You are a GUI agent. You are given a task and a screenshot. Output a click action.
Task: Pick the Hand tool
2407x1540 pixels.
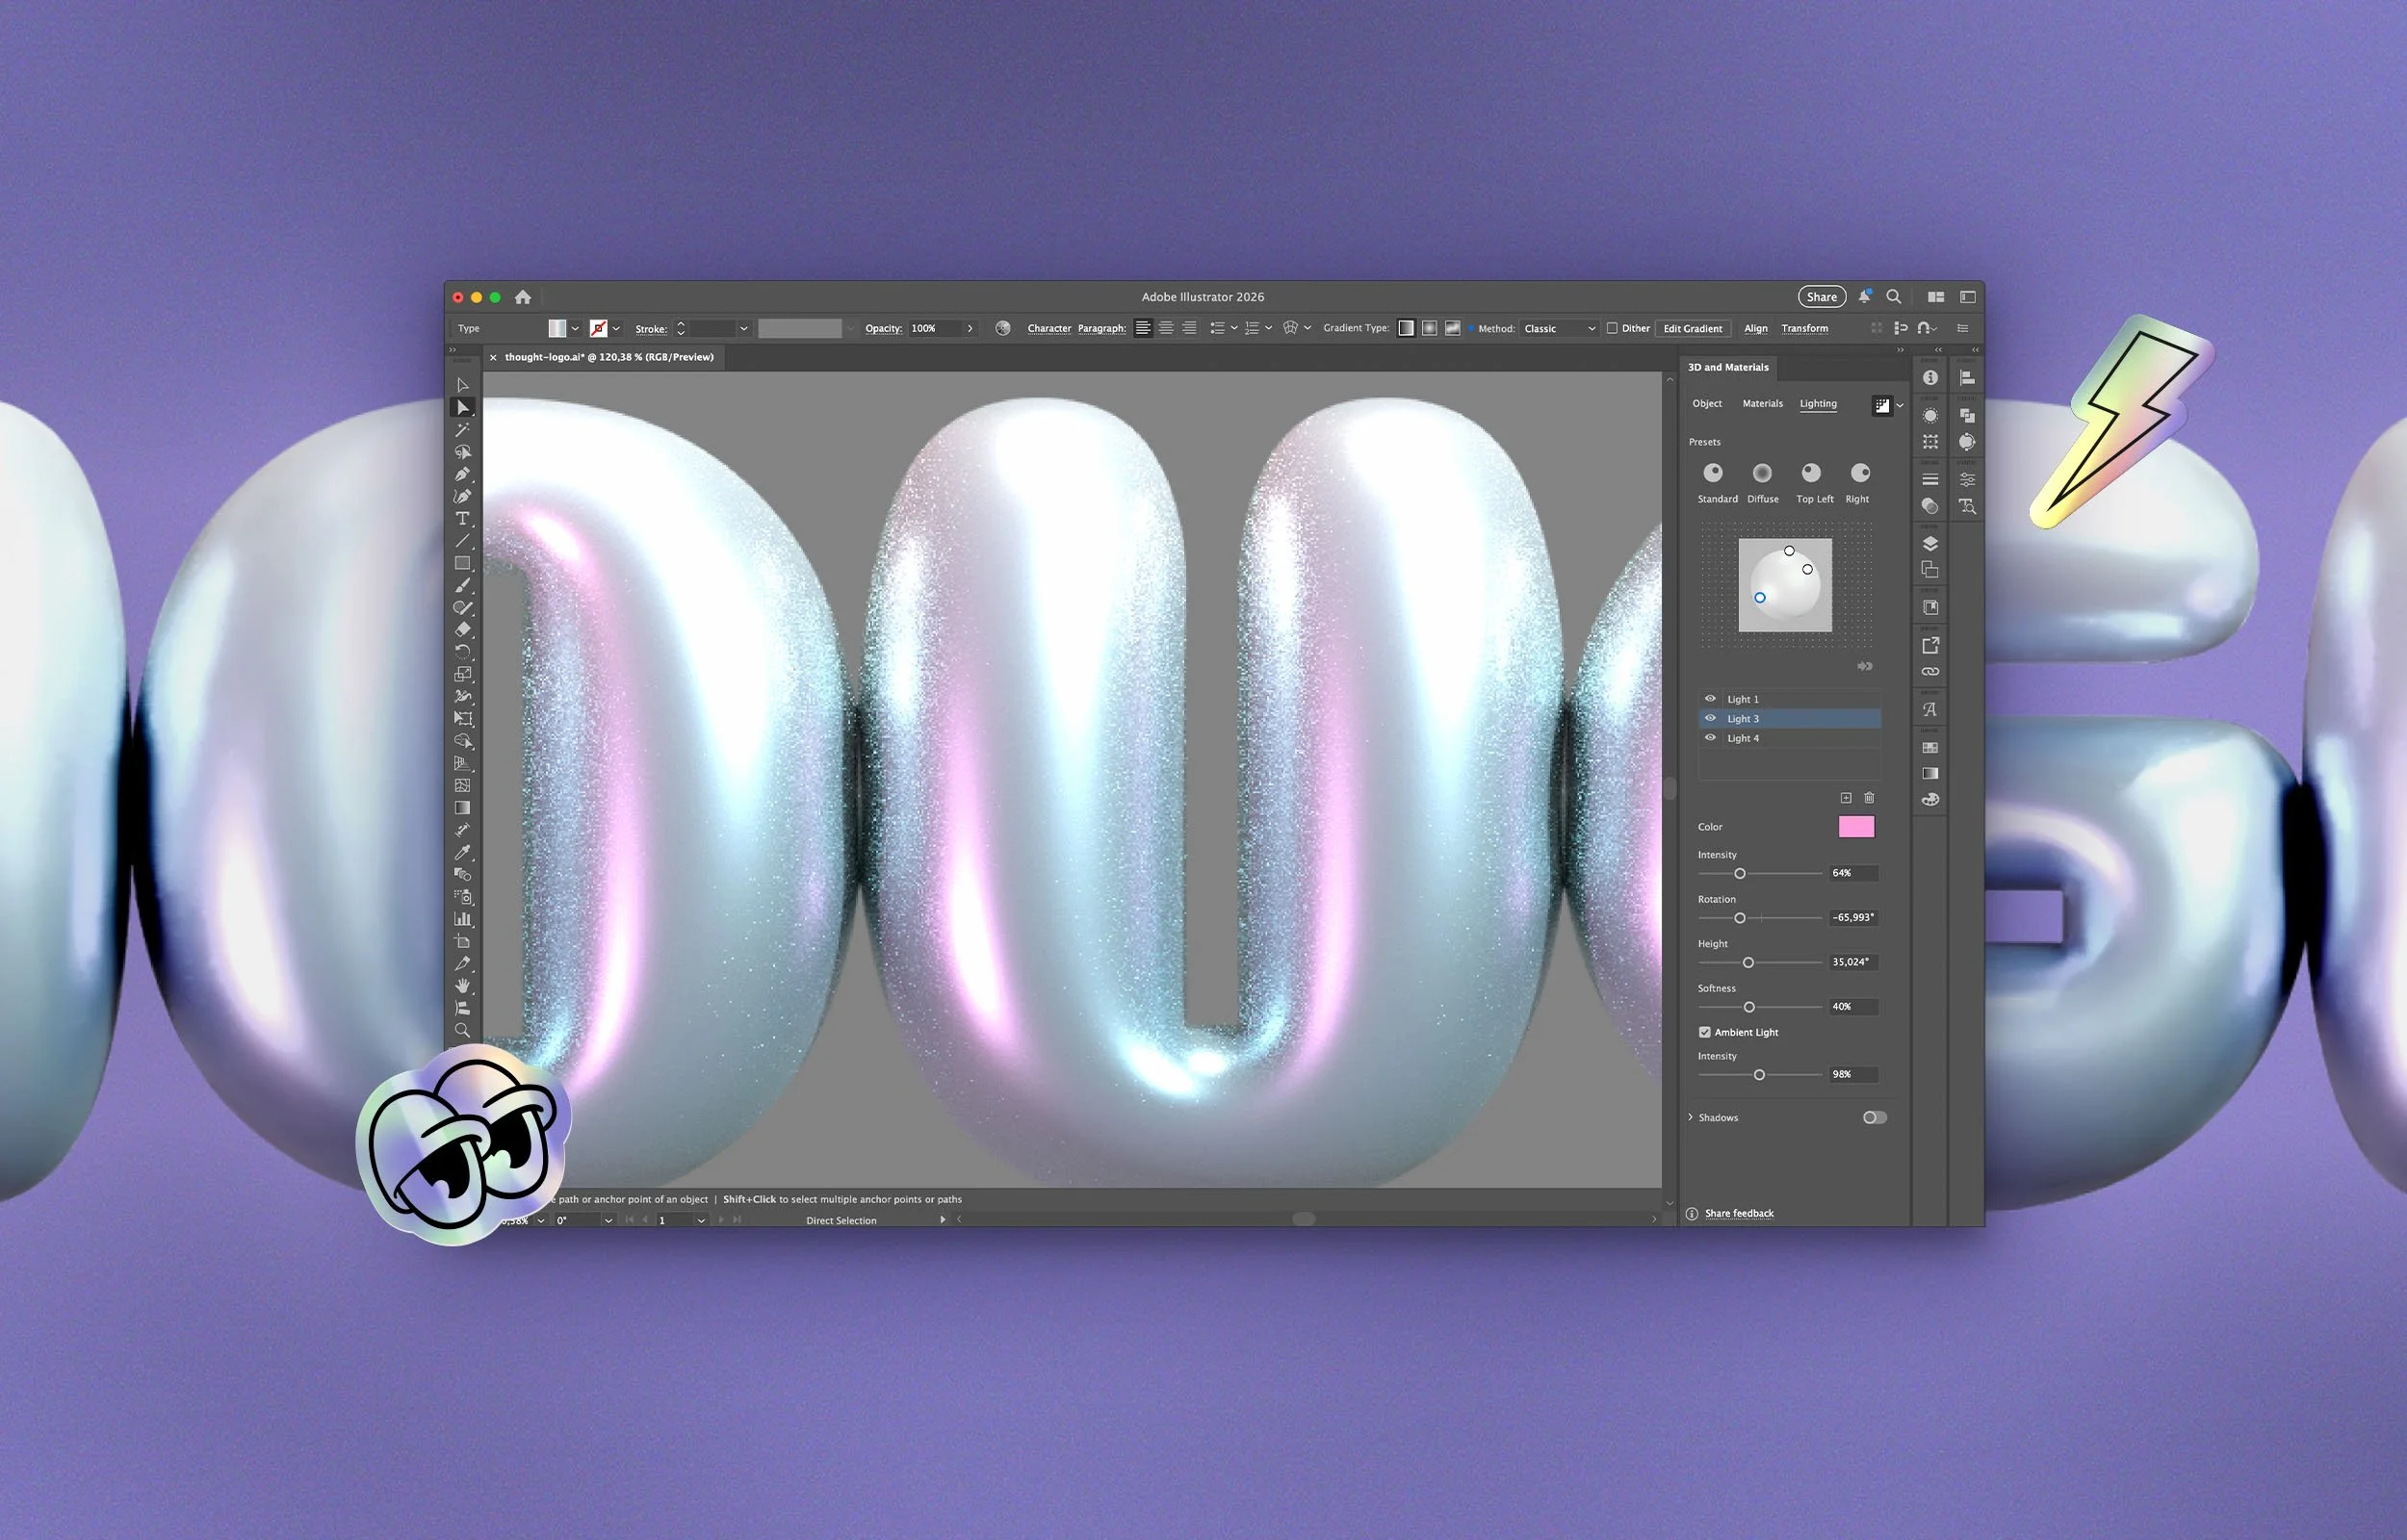click(462, 986)
